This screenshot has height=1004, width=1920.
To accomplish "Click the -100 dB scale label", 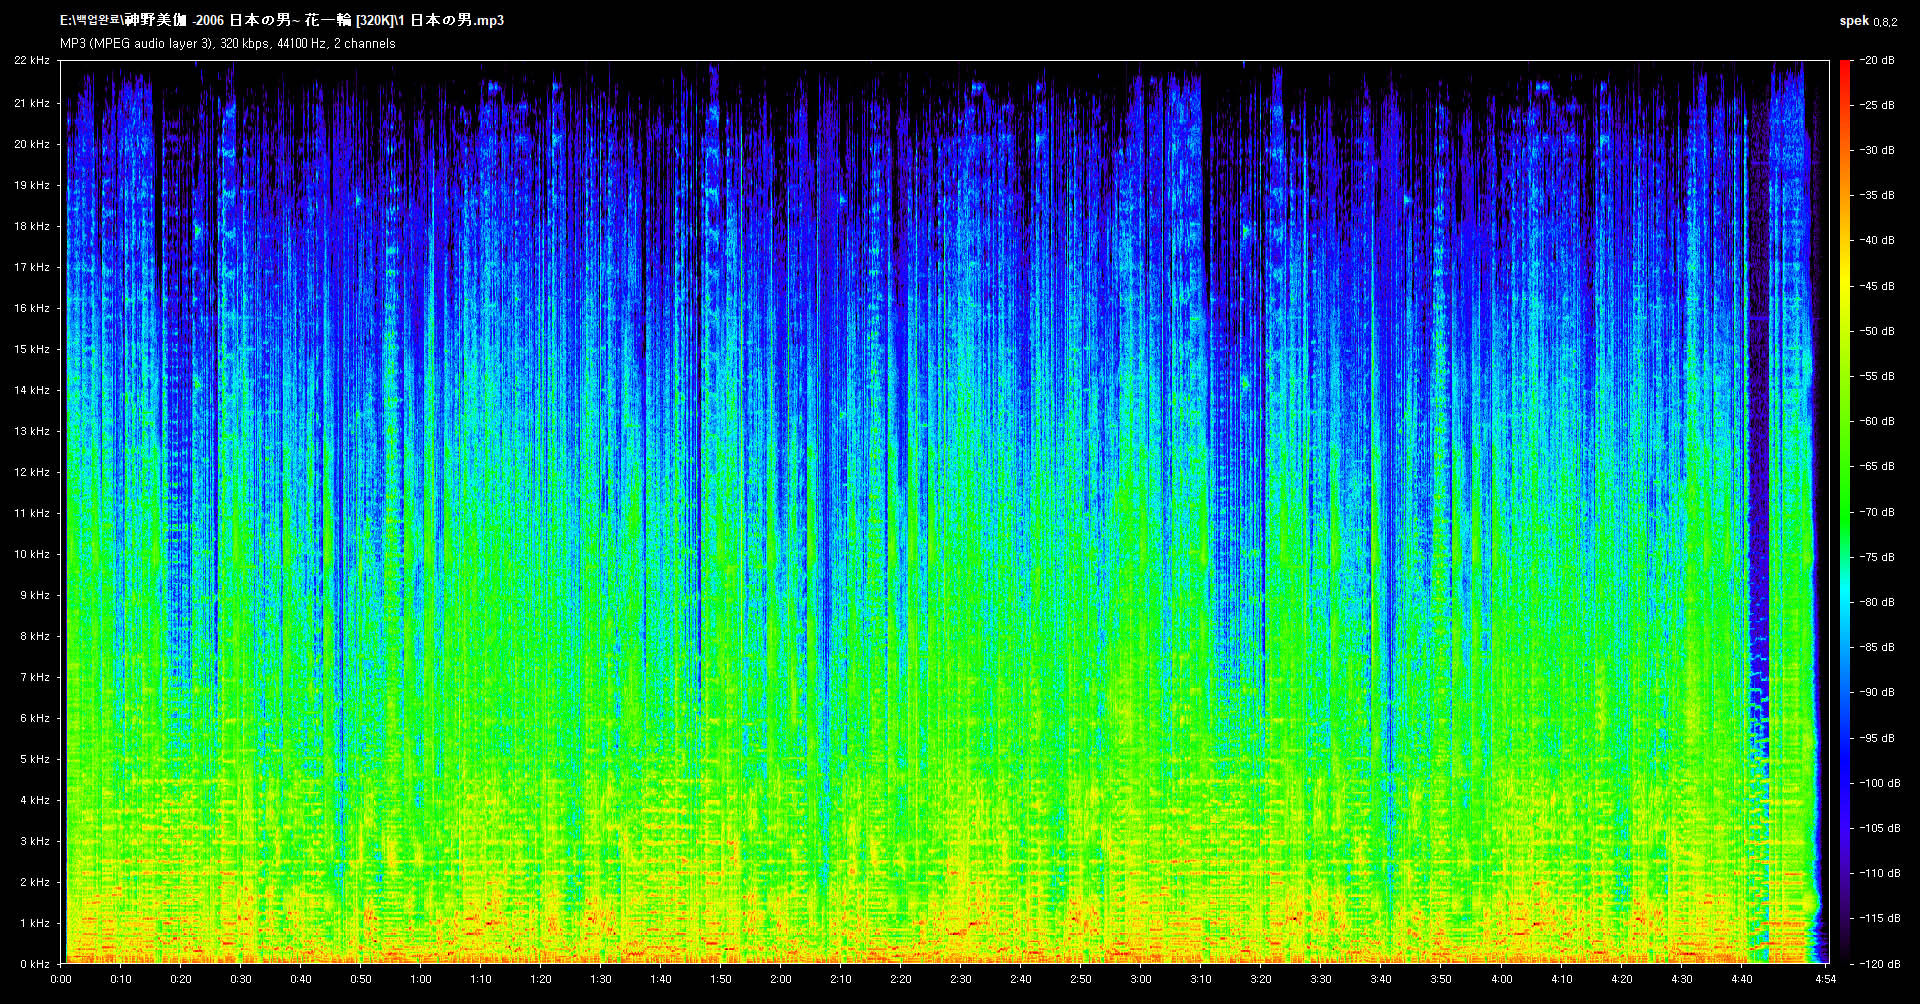I will click(x=1879, y=783).
